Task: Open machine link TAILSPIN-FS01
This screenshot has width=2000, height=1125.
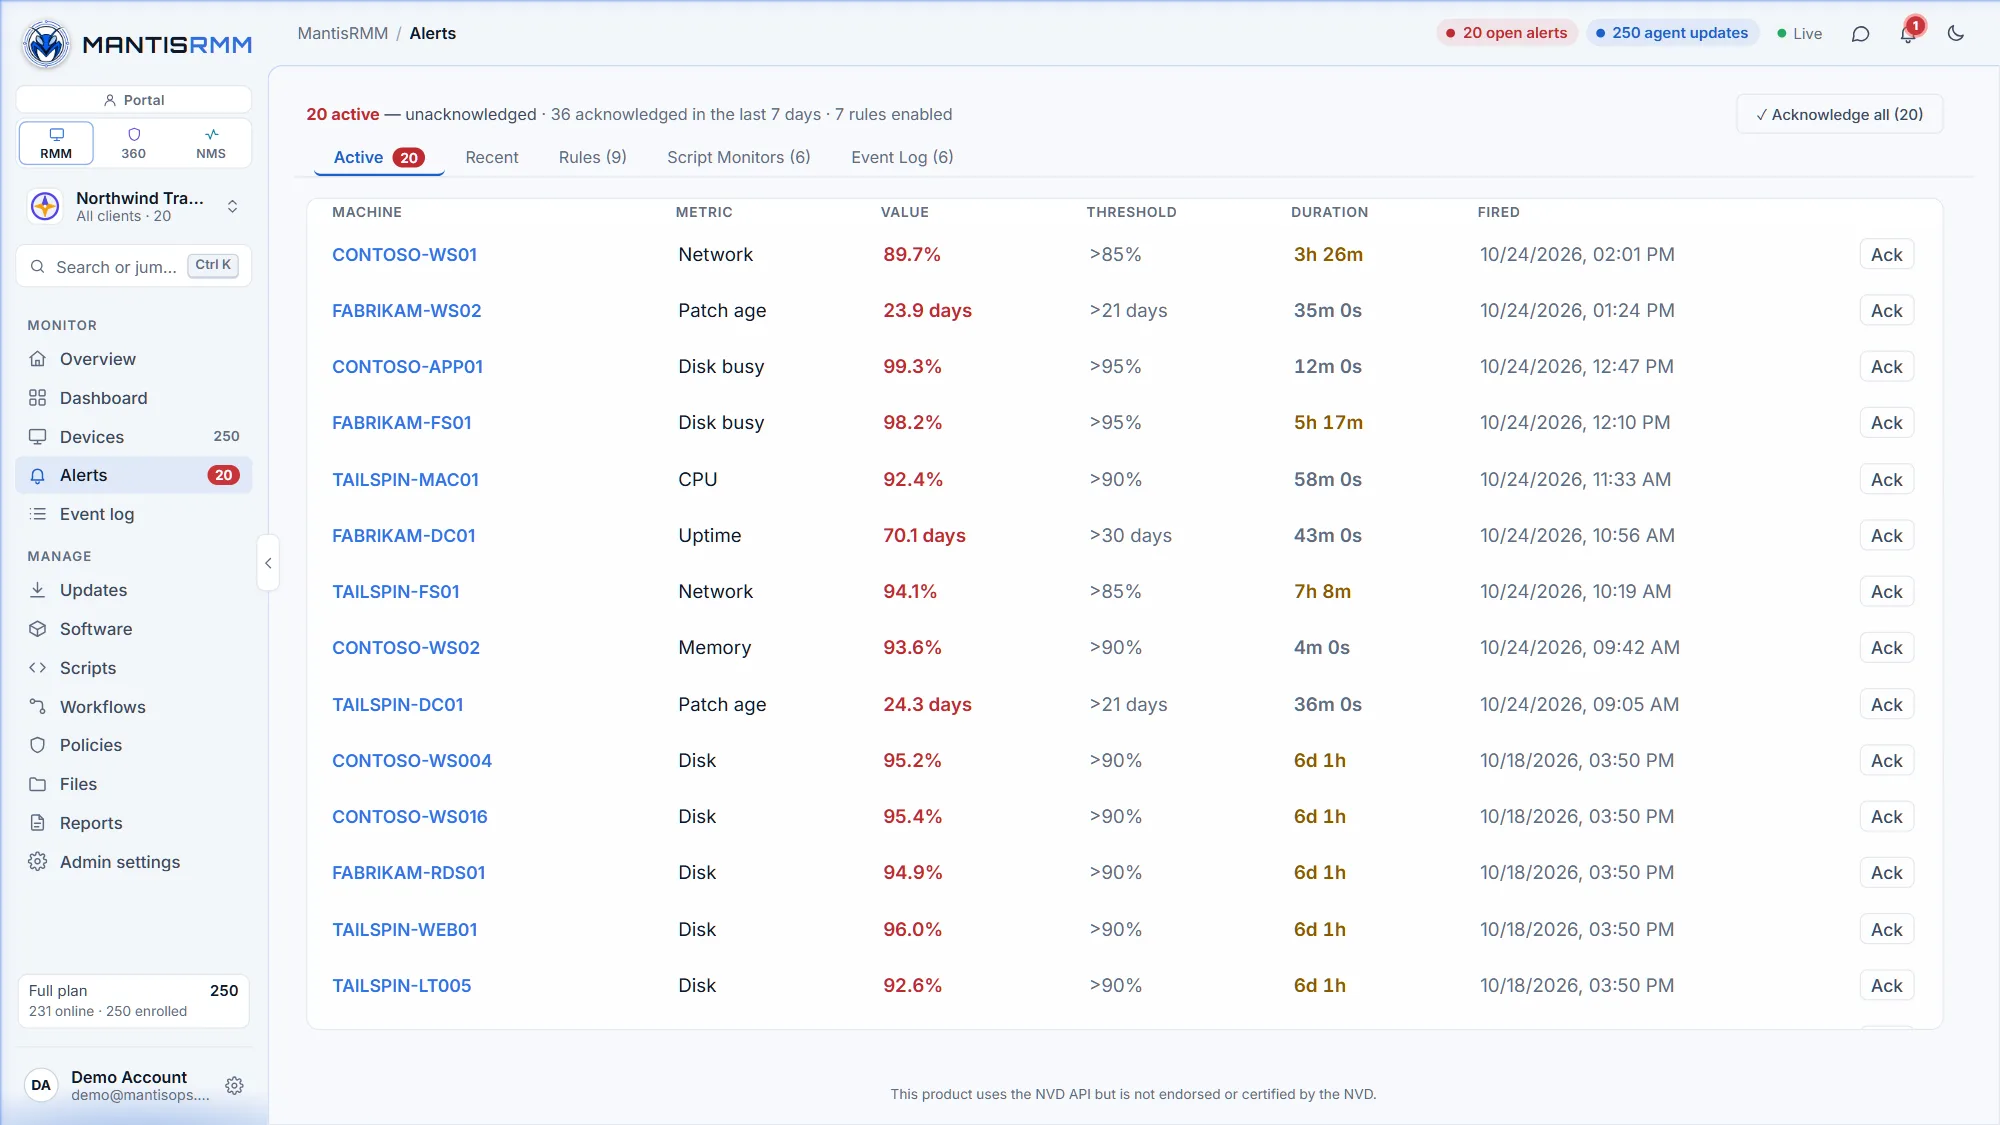Action: [396, 592]
